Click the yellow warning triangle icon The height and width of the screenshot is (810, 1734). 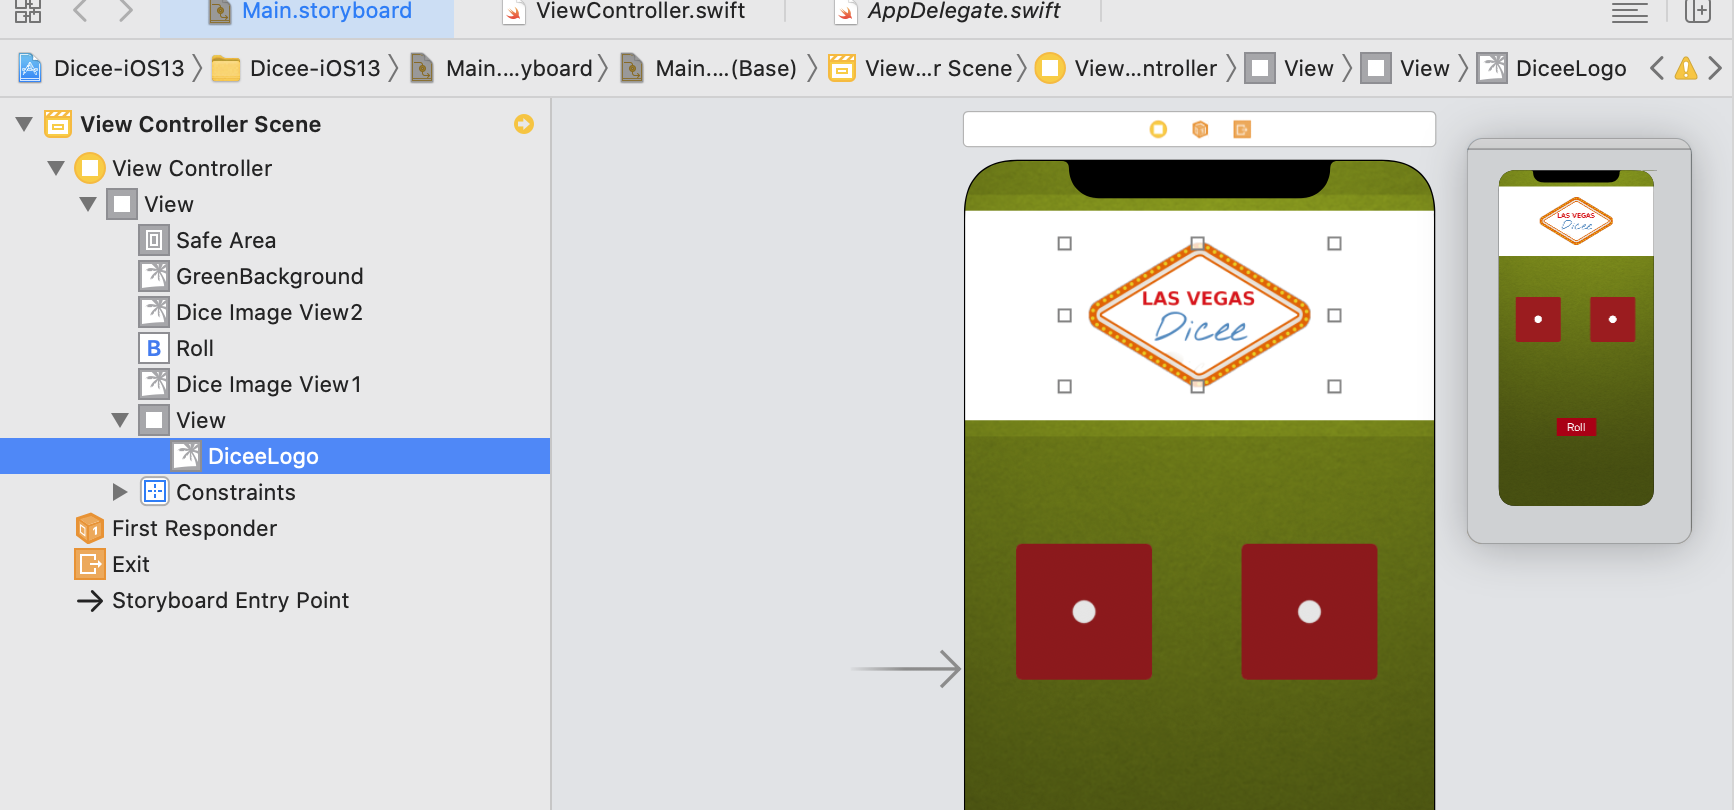1686,68
